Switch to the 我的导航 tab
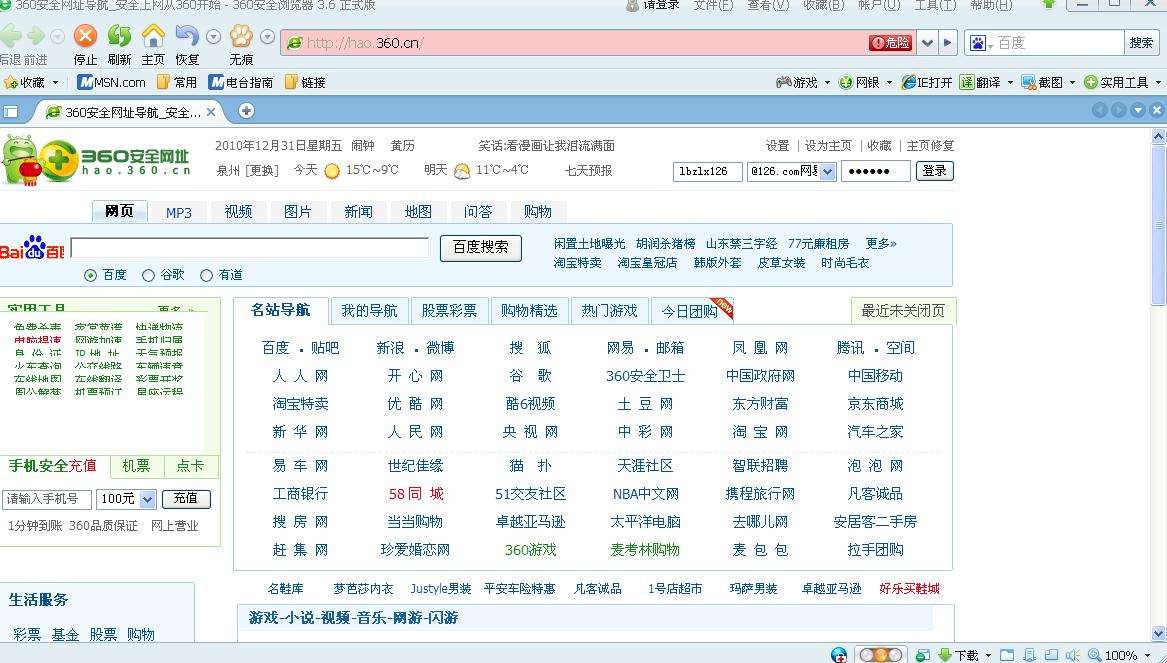1167x663 pixels. point(369,311)
